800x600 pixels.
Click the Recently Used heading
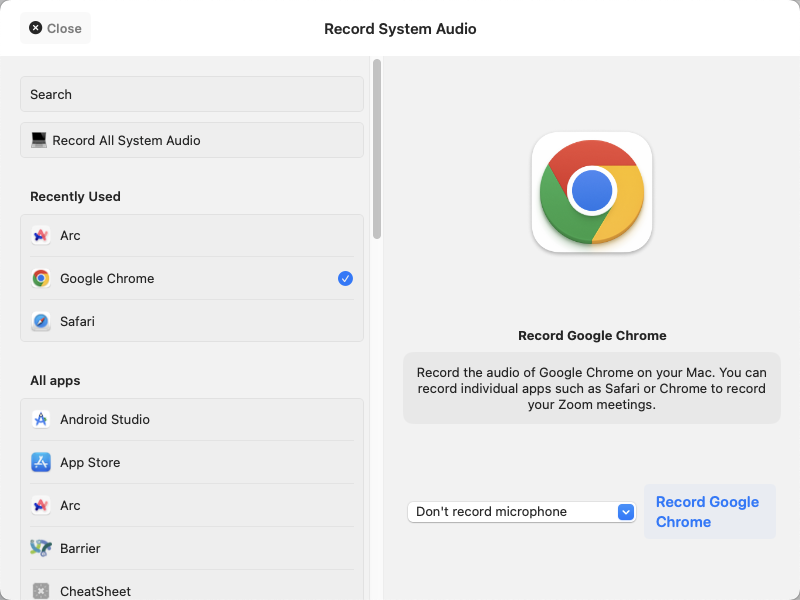tap(76, 196)
